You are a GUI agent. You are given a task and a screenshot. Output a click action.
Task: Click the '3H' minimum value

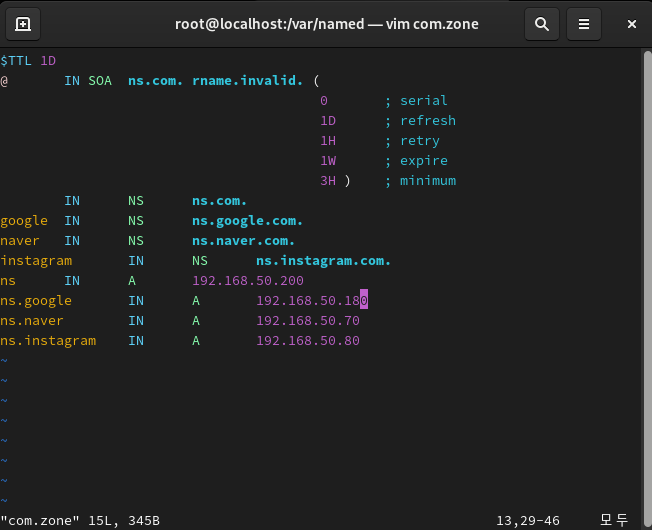pyautogui.click(x=328, y=180)
